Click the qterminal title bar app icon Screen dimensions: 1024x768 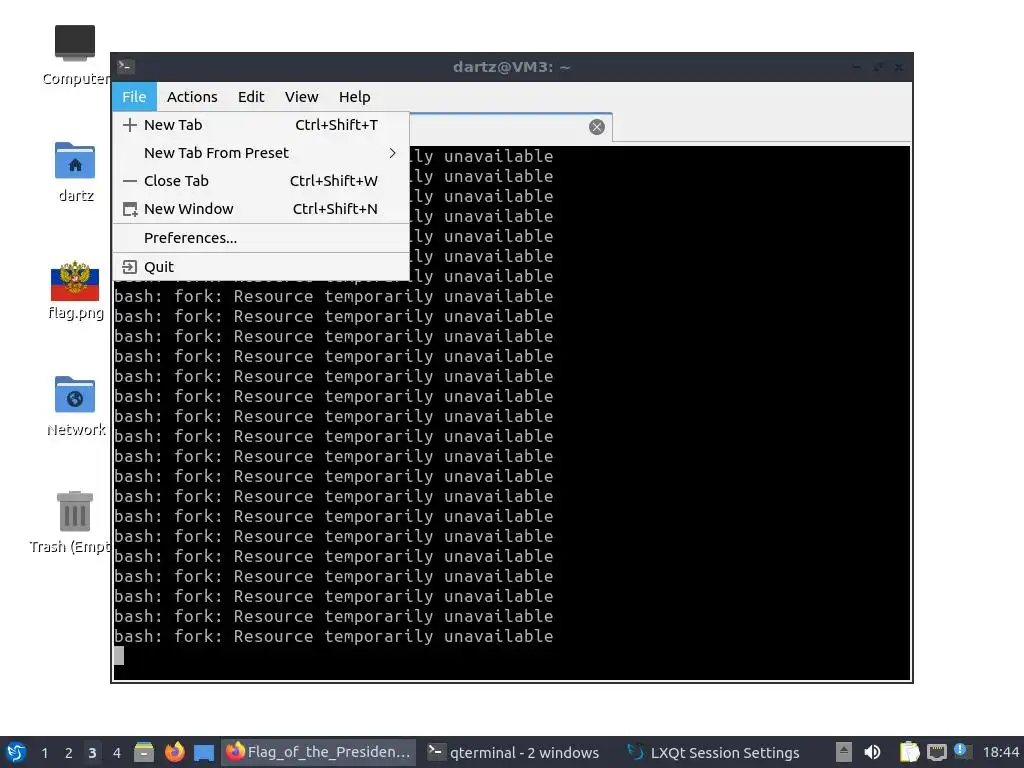point(126,67)
